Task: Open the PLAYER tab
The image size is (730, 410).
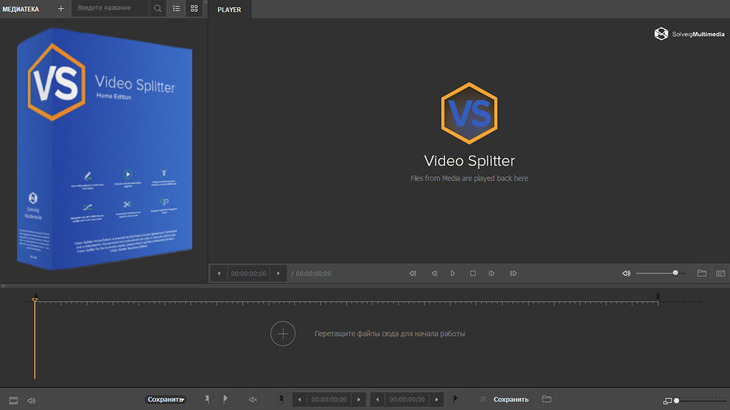Action: [x=230, y=9]
